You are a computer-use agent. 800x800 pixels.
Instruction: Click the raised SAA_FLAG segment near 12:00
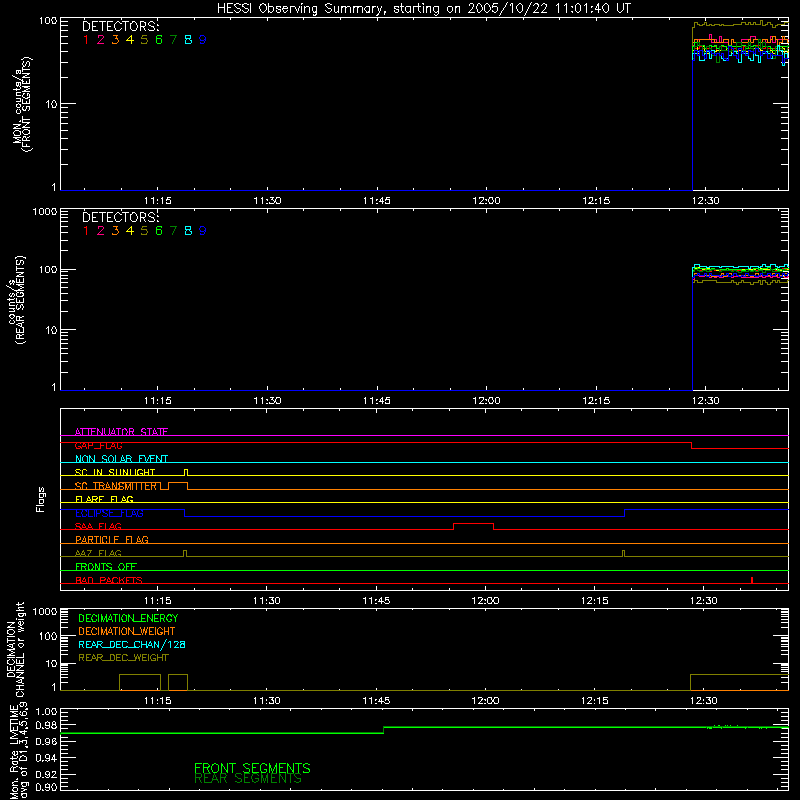(x=473, y=523)
